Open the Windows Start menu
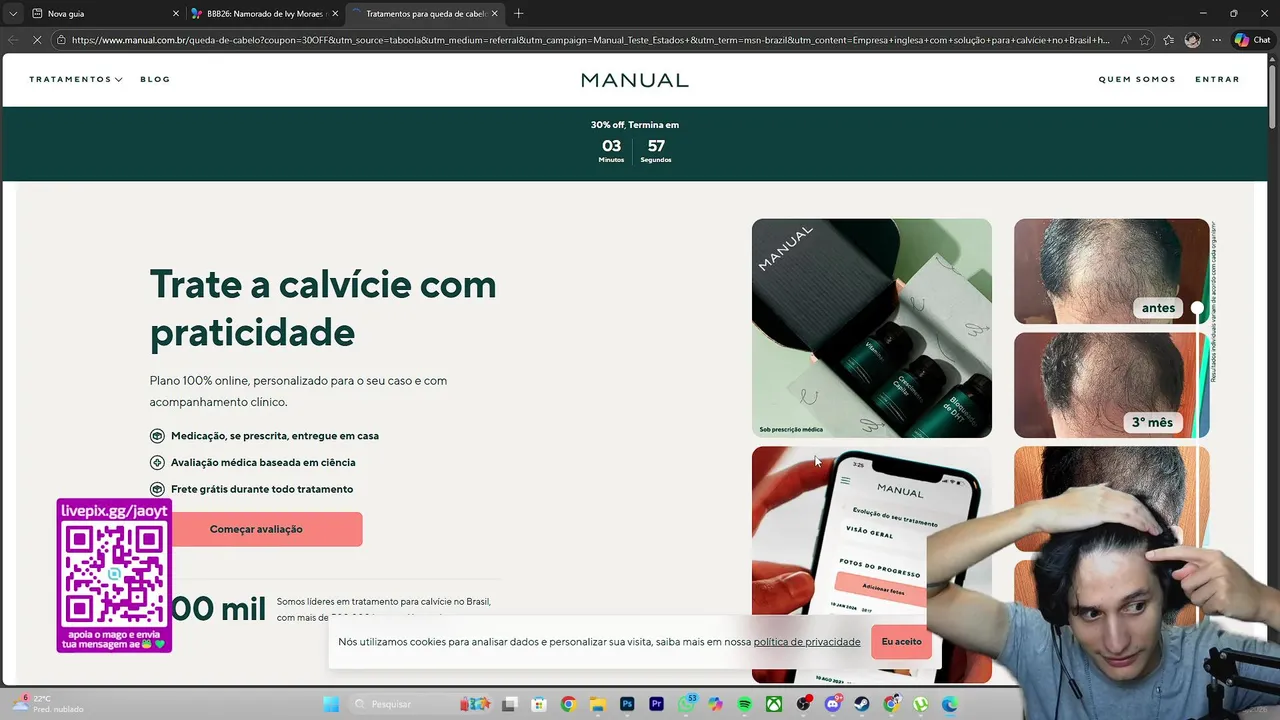Screen dimensions: 1280x720 click(x=331, y=704)
